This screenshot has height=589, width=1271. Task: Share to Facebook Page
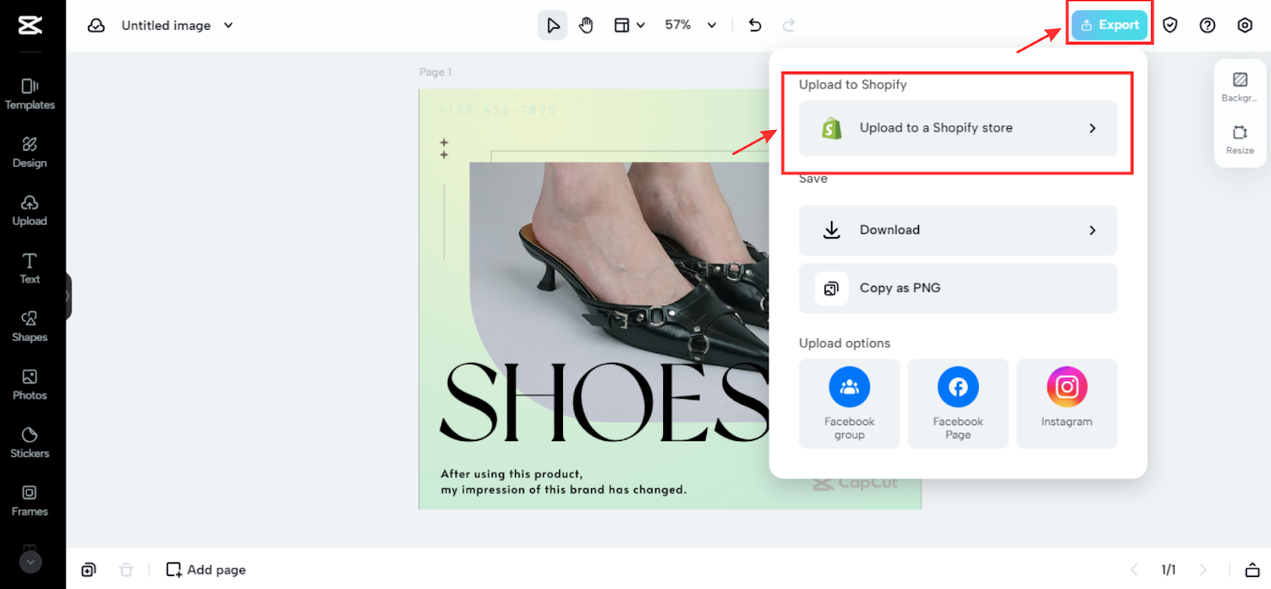click(x=958, y=404)
